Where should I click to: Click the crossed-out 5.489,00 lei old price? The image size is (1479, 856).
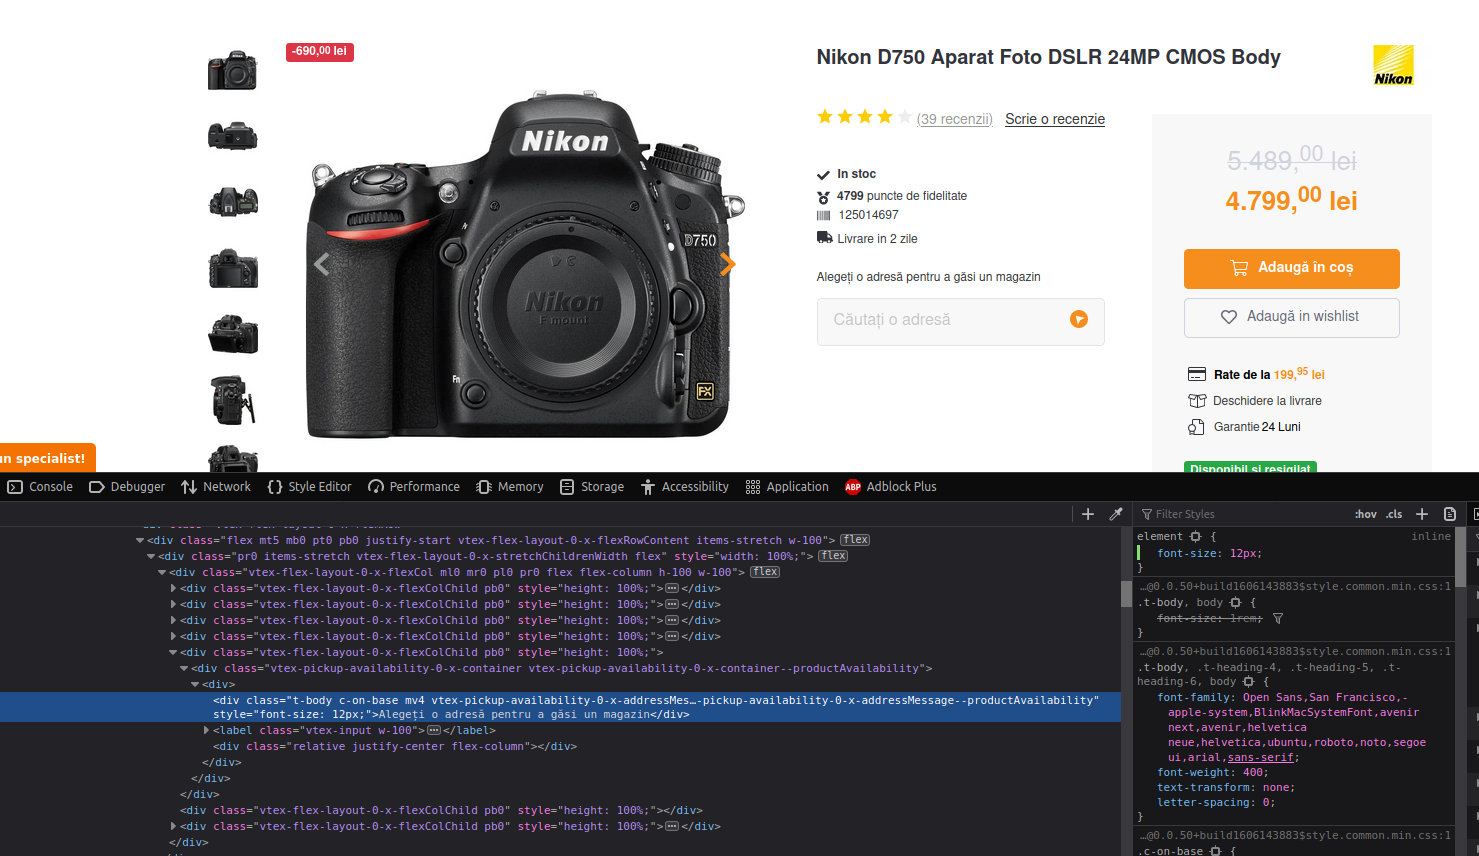[x=1291, y=158]
